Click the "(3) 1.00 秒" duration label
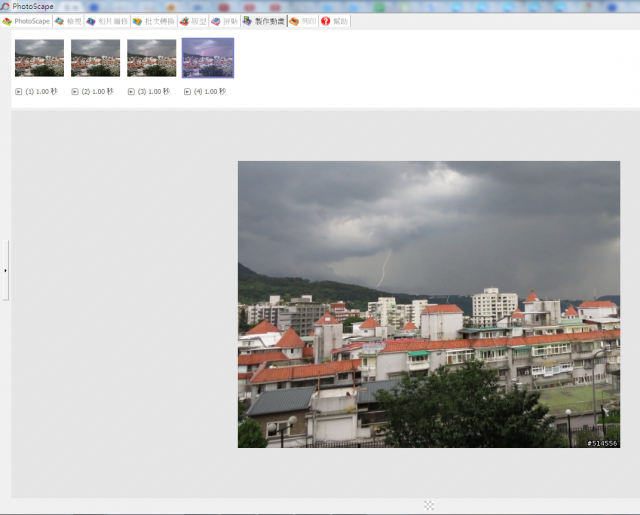The width and height of the screenshot is (640, 515). [x=154, y=91]
